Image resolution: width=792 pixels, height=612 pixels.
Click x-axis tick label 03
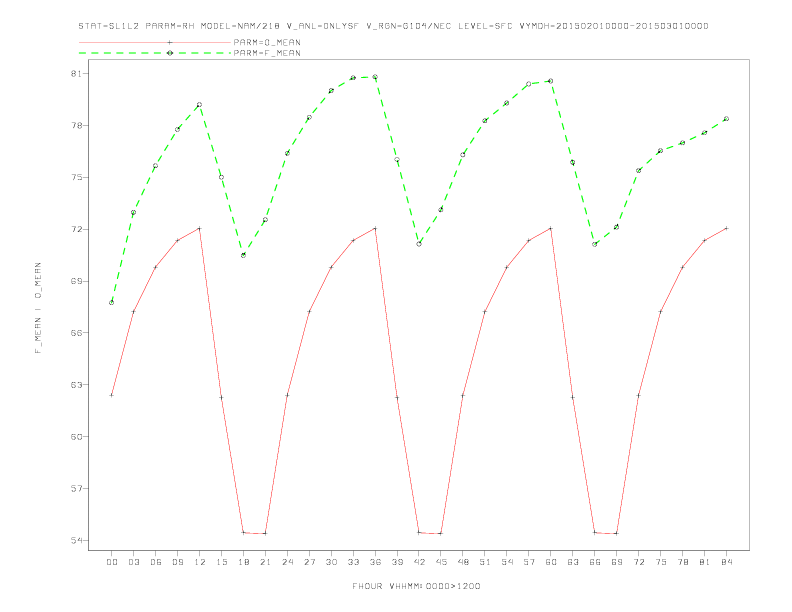point(133,562)
